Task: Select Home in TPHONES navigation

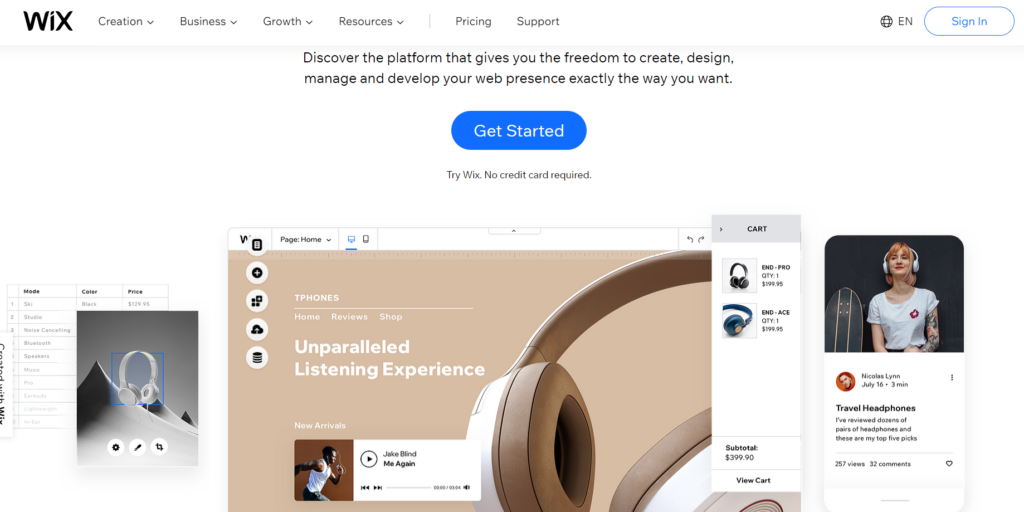Action: pyautogui.click(x=307, y=317)
